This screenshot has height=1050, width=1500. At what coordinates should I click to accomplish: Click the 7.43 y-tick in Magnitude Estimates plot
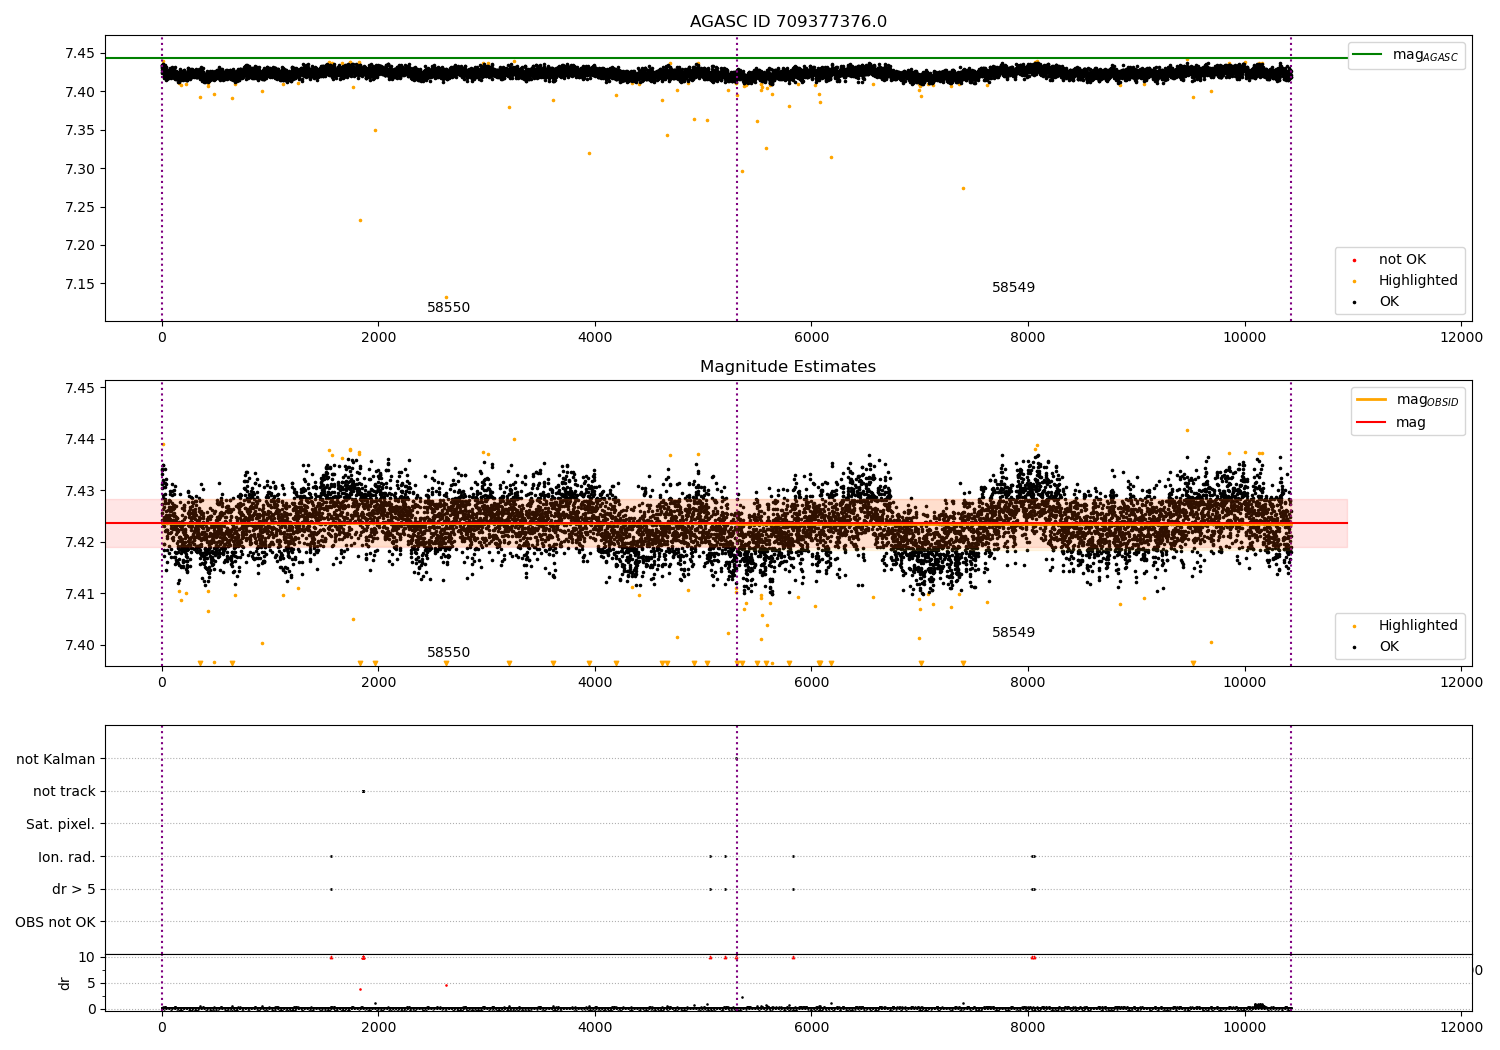tap(81, 491)
